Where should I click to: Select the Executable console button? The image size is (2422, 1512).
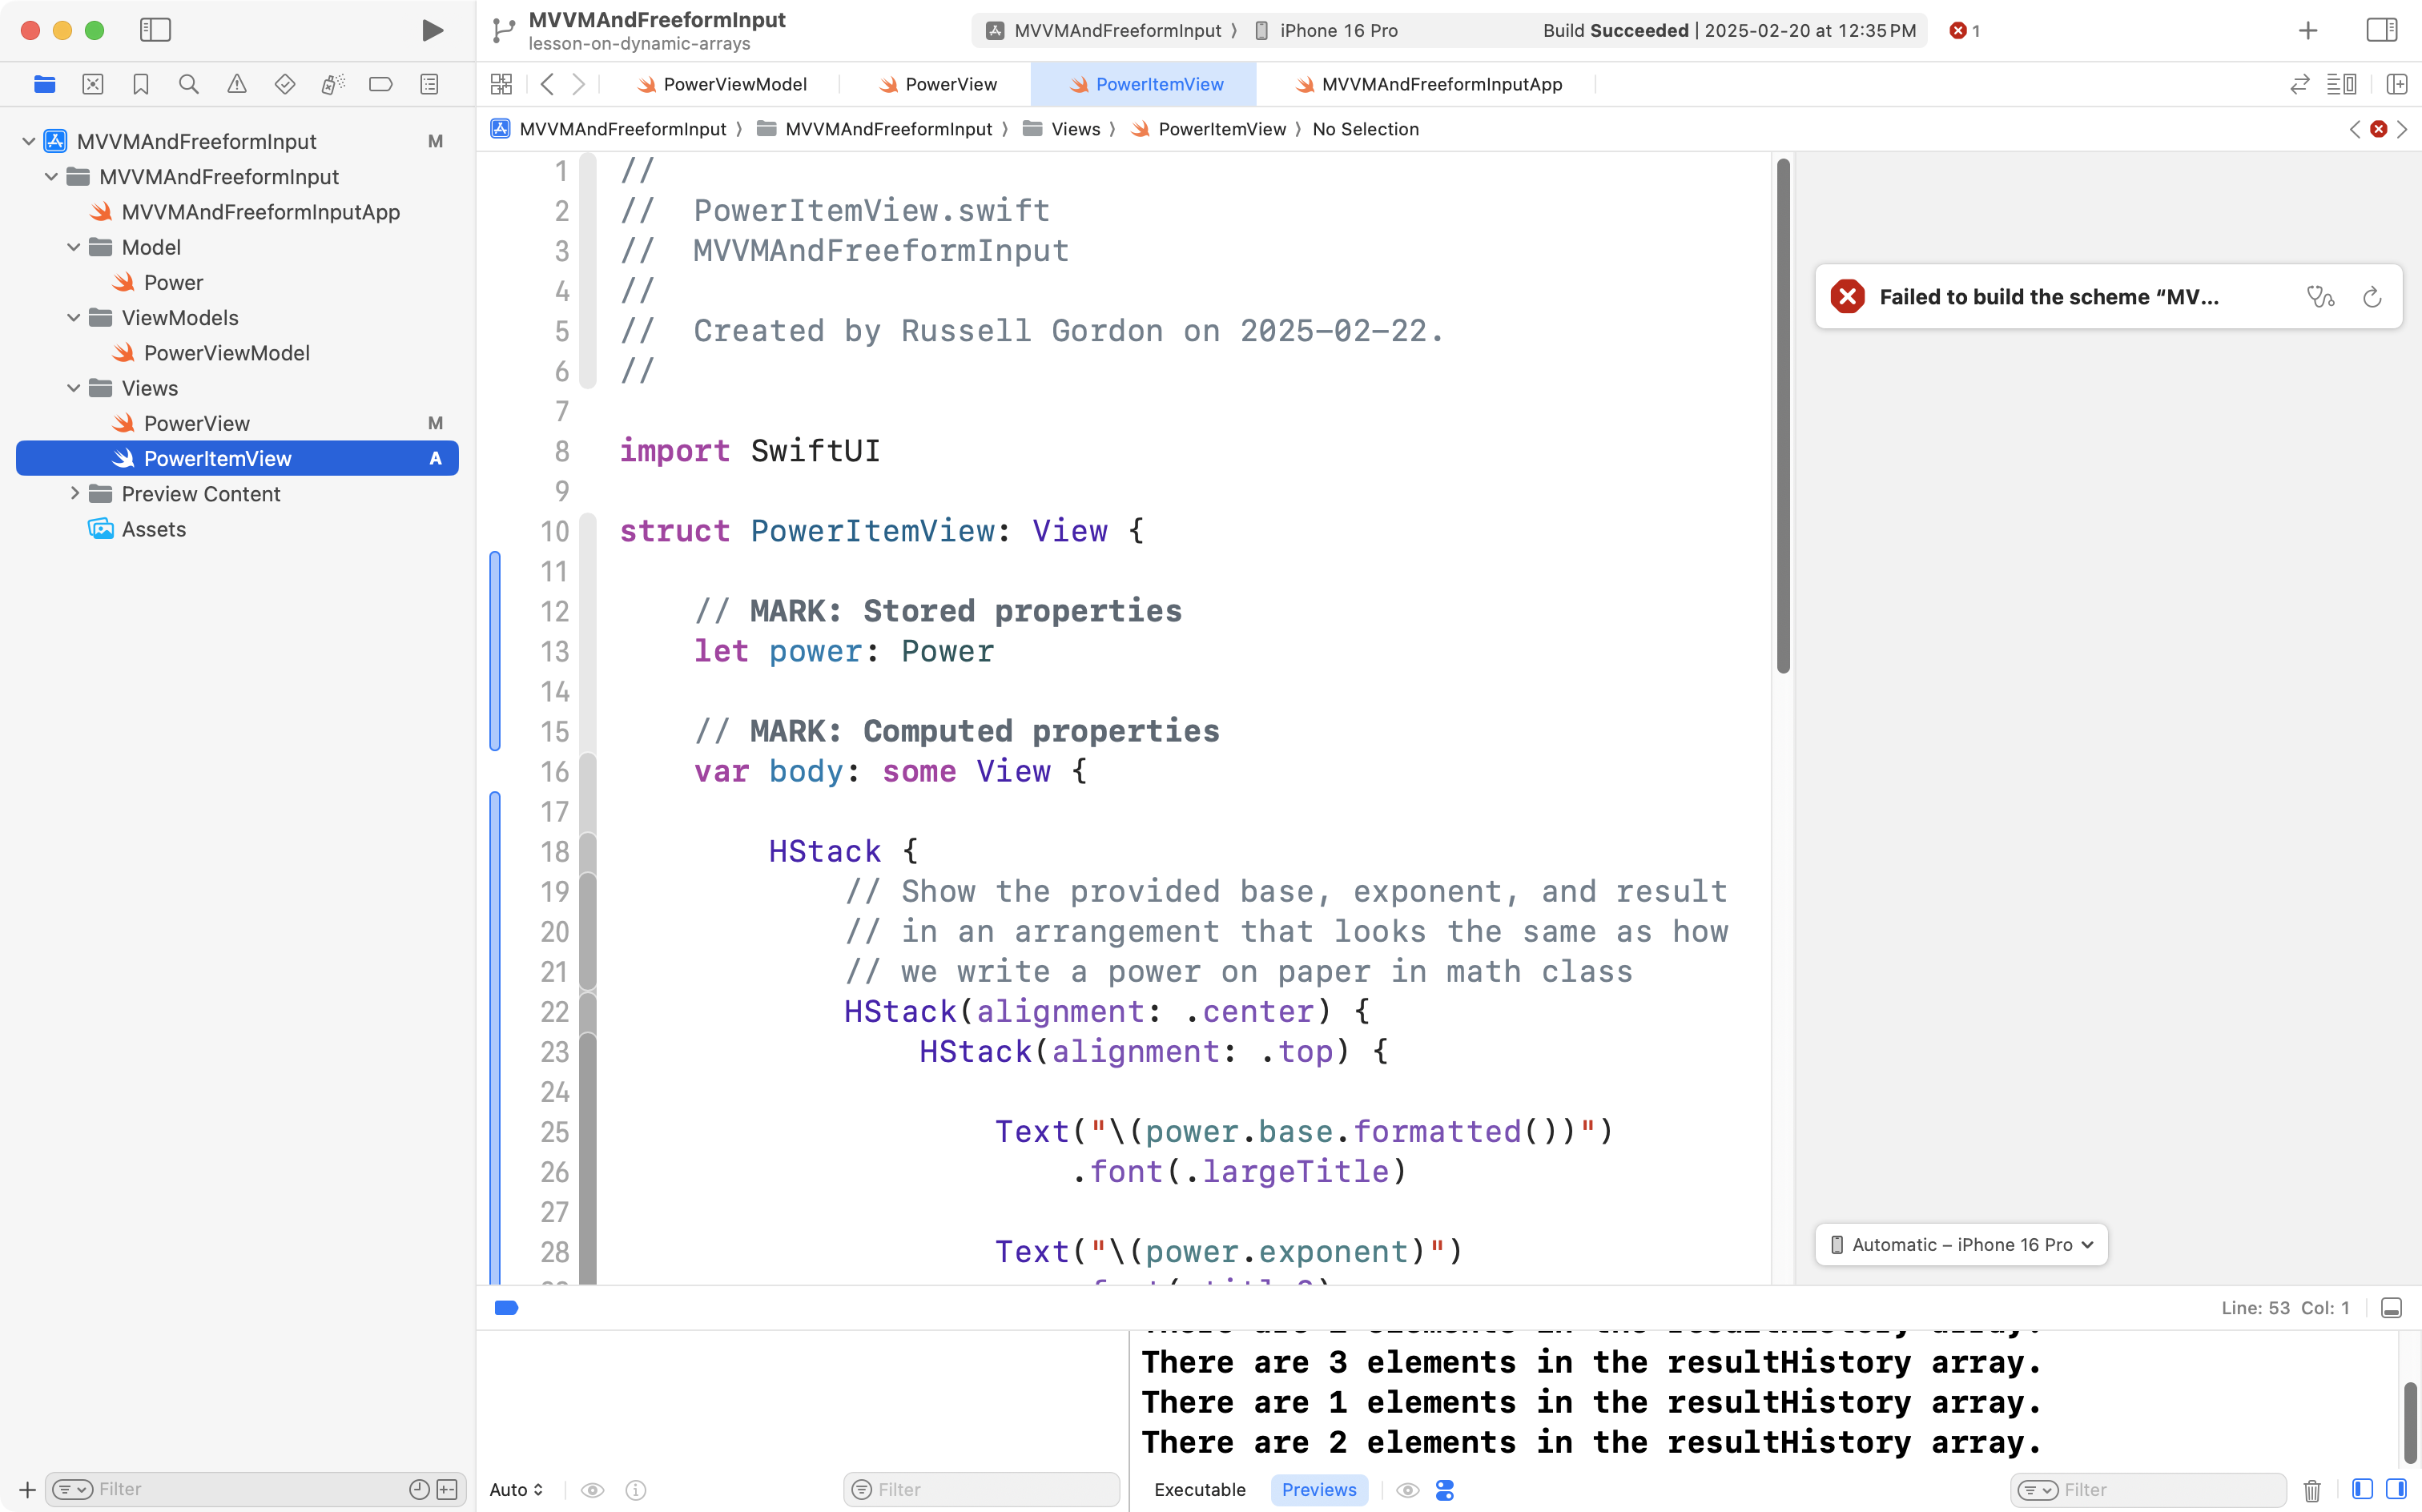[x=1199, y=1490]
